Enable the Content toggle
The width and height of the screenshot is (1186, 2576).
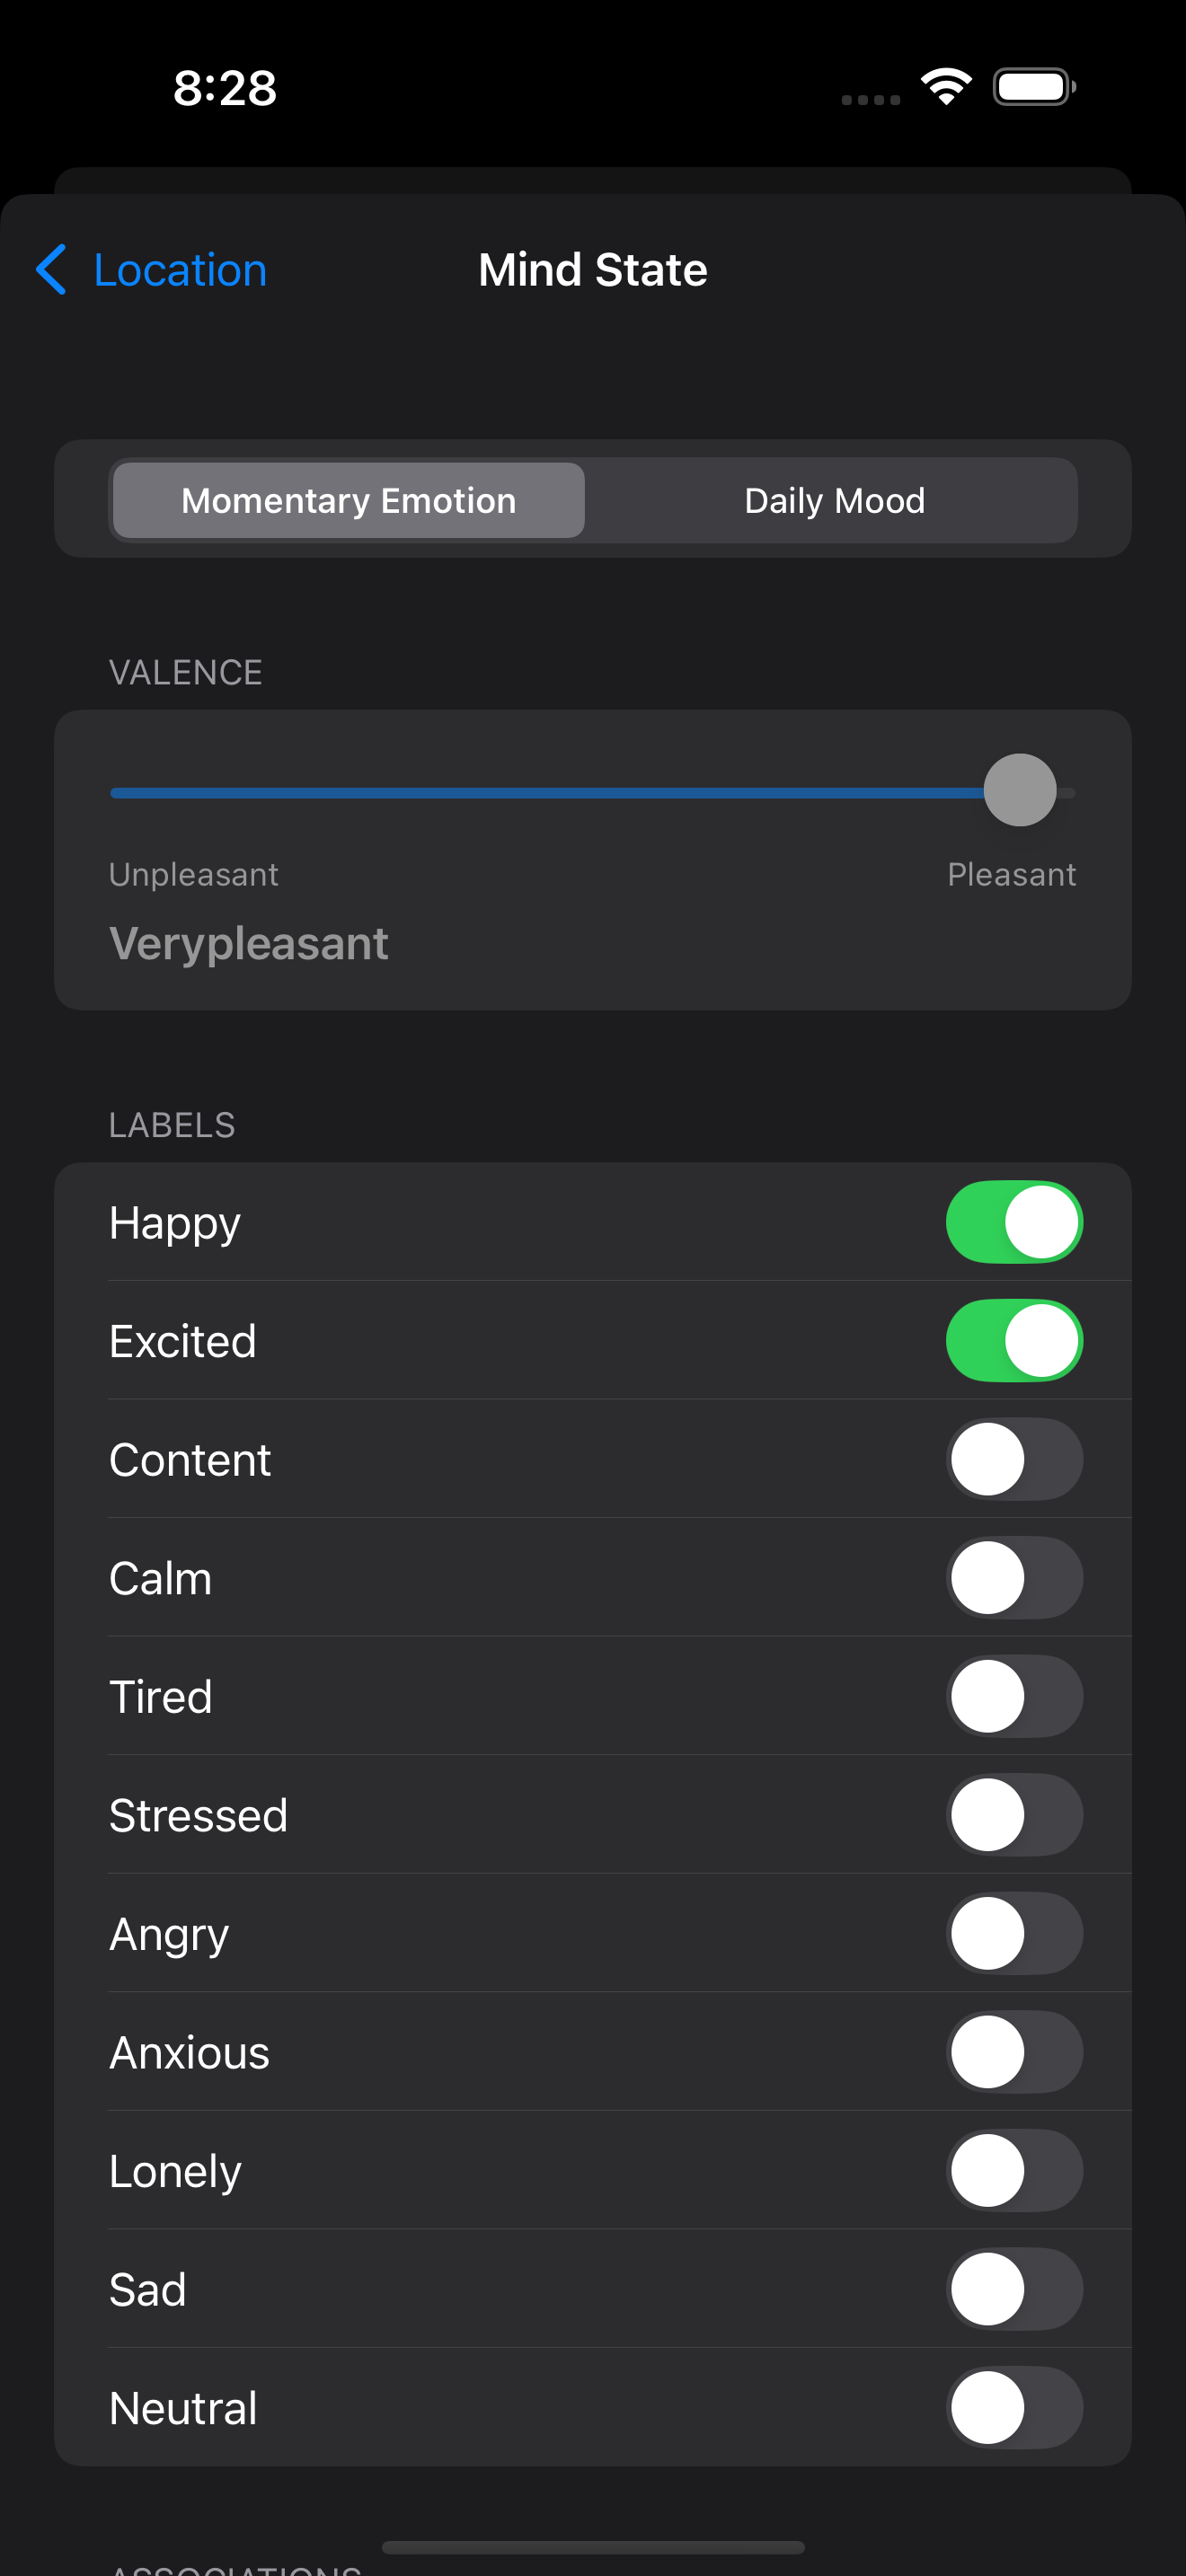pos(1014,1459)
